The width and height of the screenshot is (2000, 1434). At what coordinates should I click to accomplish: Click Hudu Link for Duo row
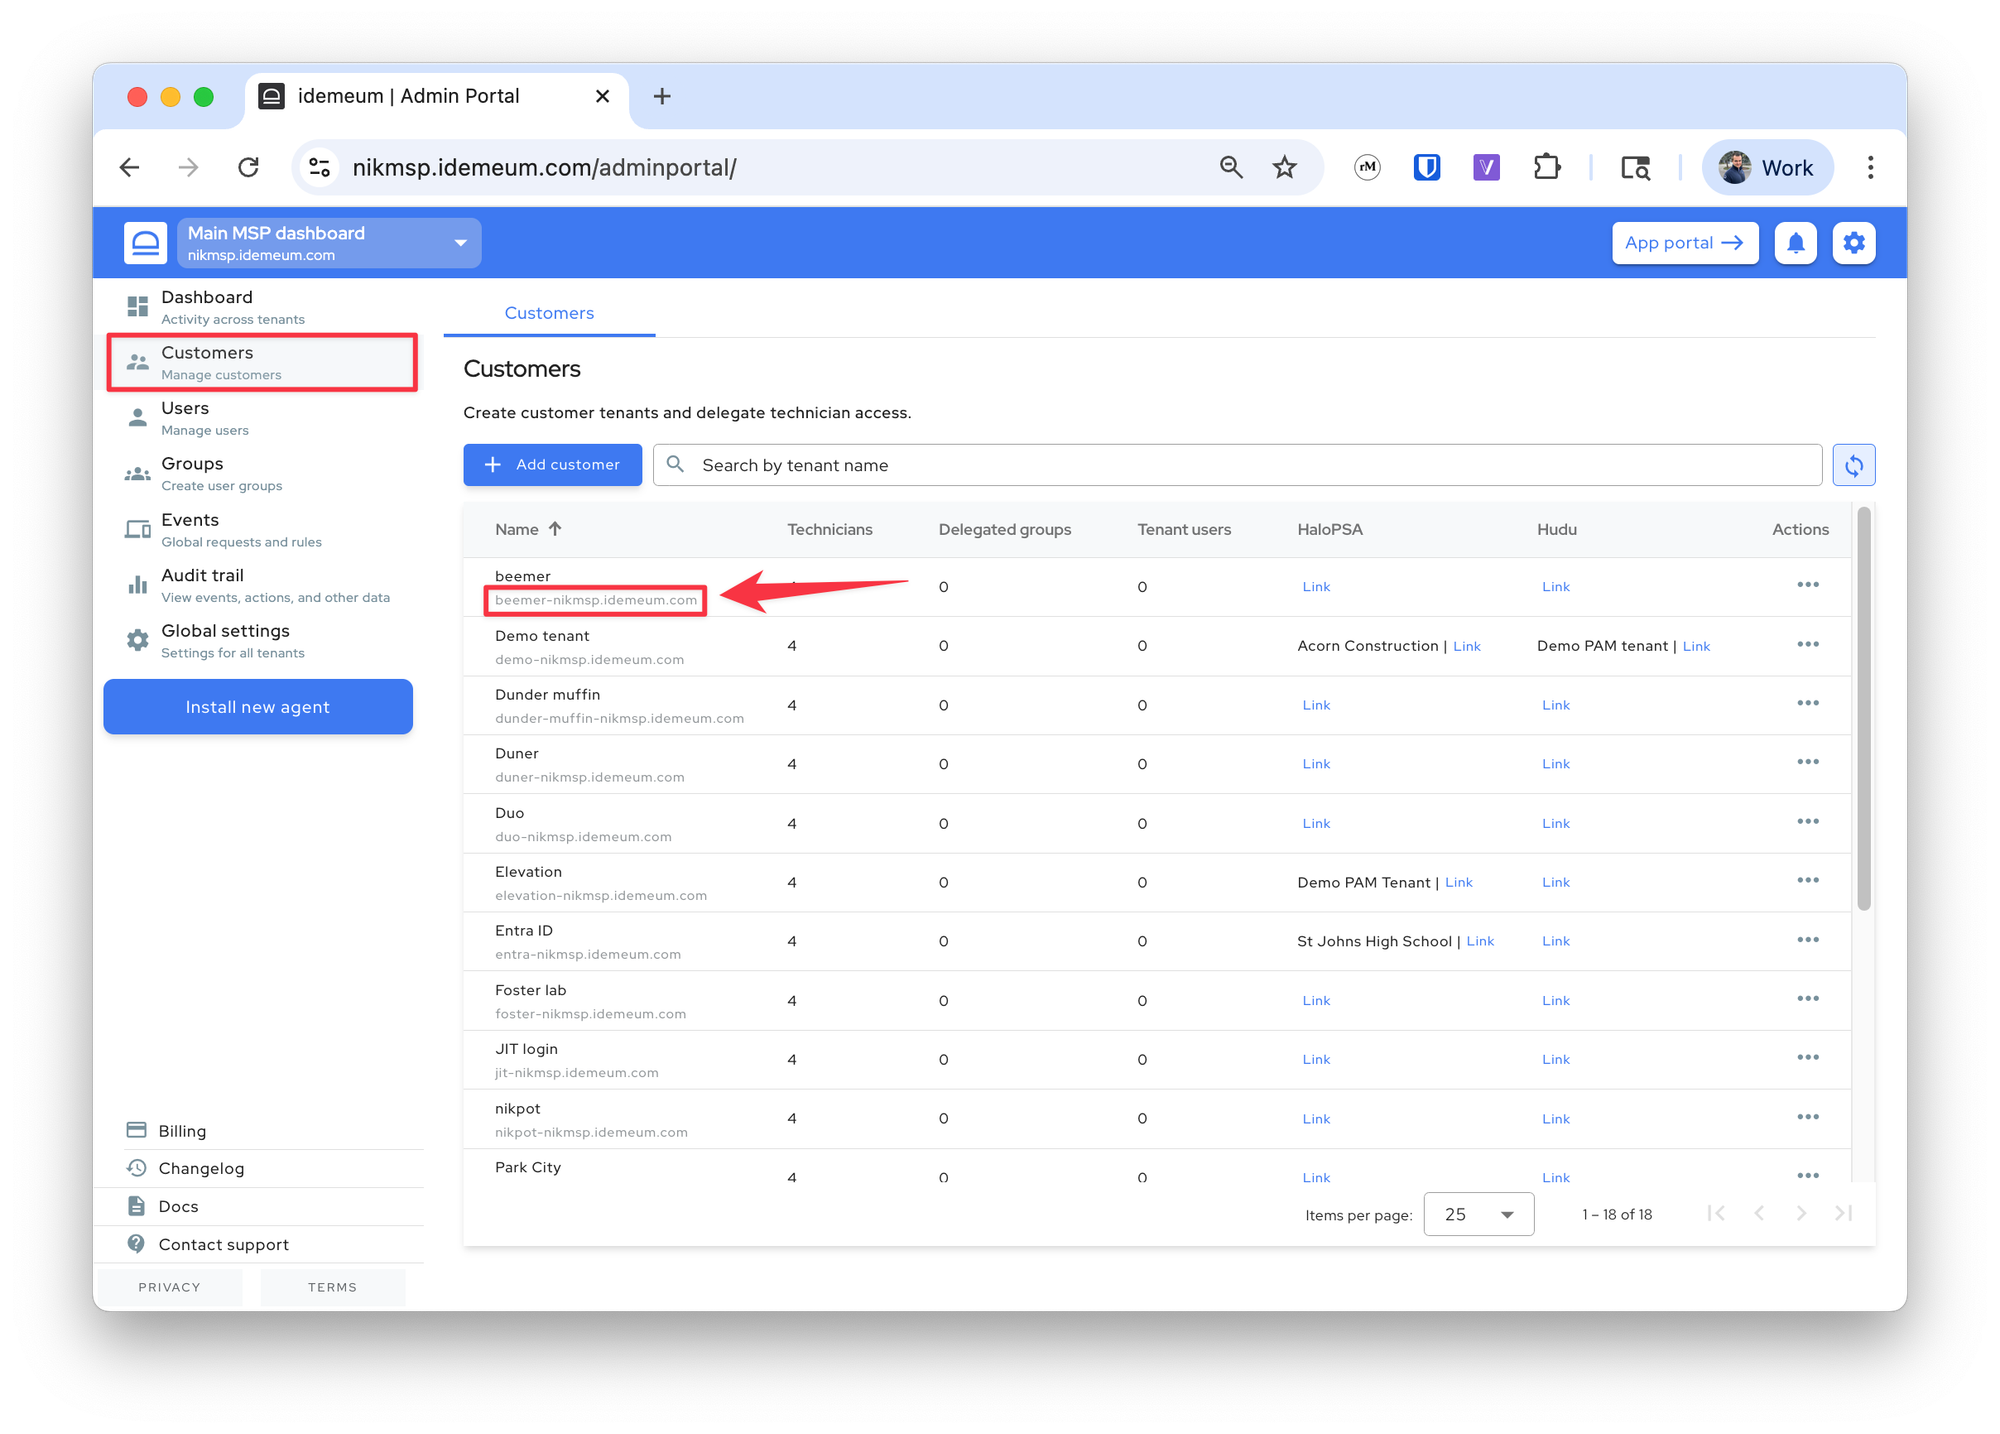pyautogui.click(x=1555, y=823)
